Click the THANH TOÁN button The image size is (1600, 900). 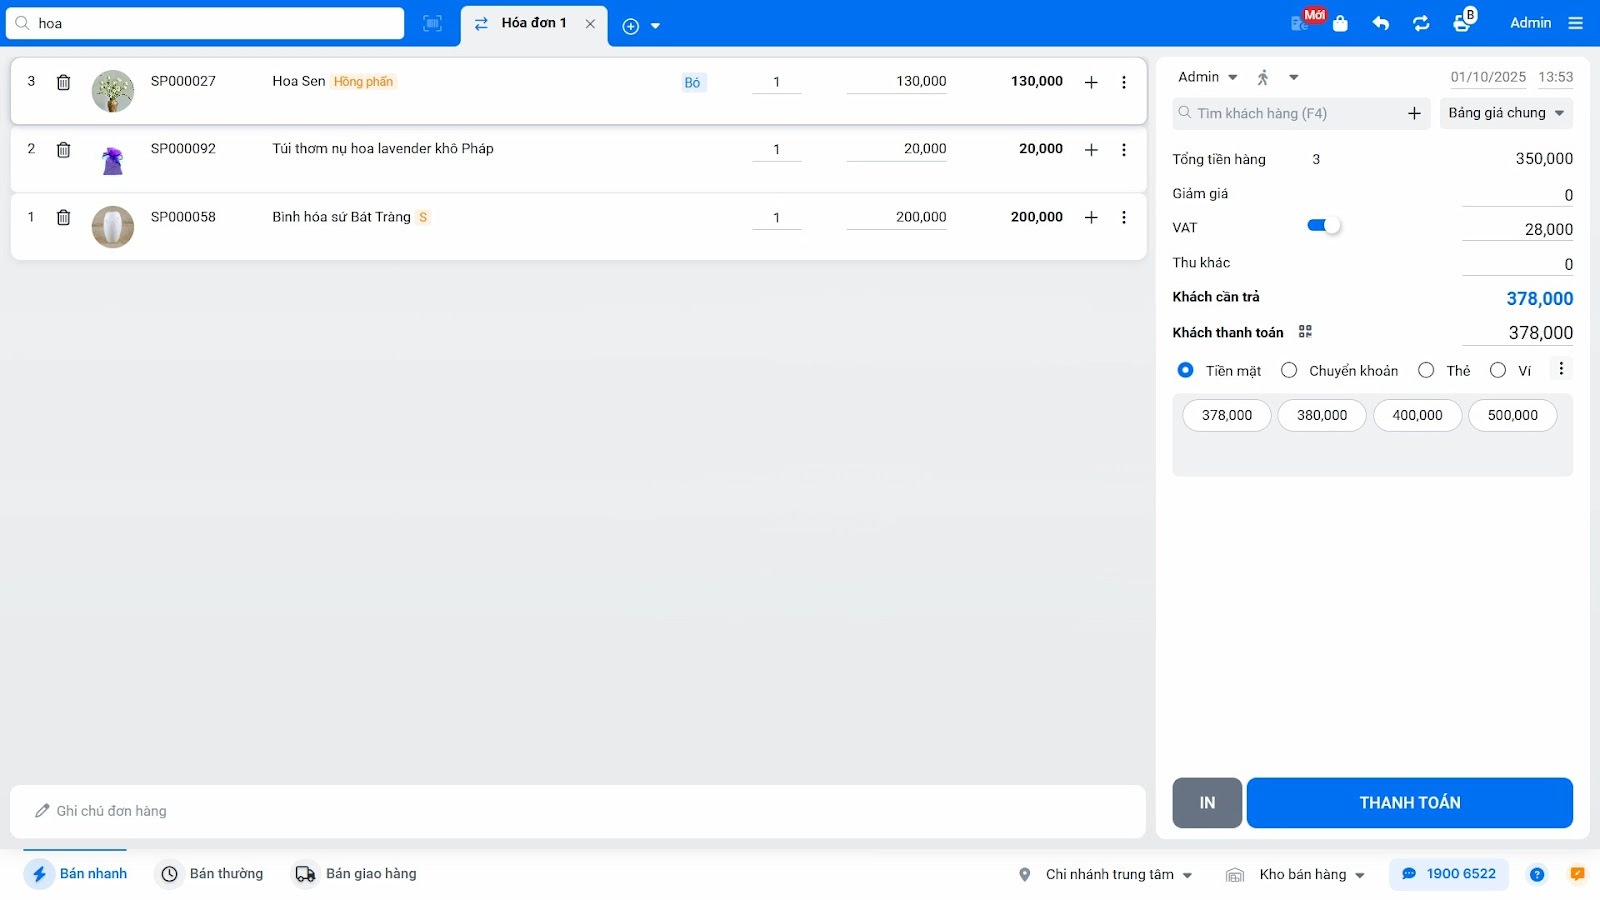1410,803
